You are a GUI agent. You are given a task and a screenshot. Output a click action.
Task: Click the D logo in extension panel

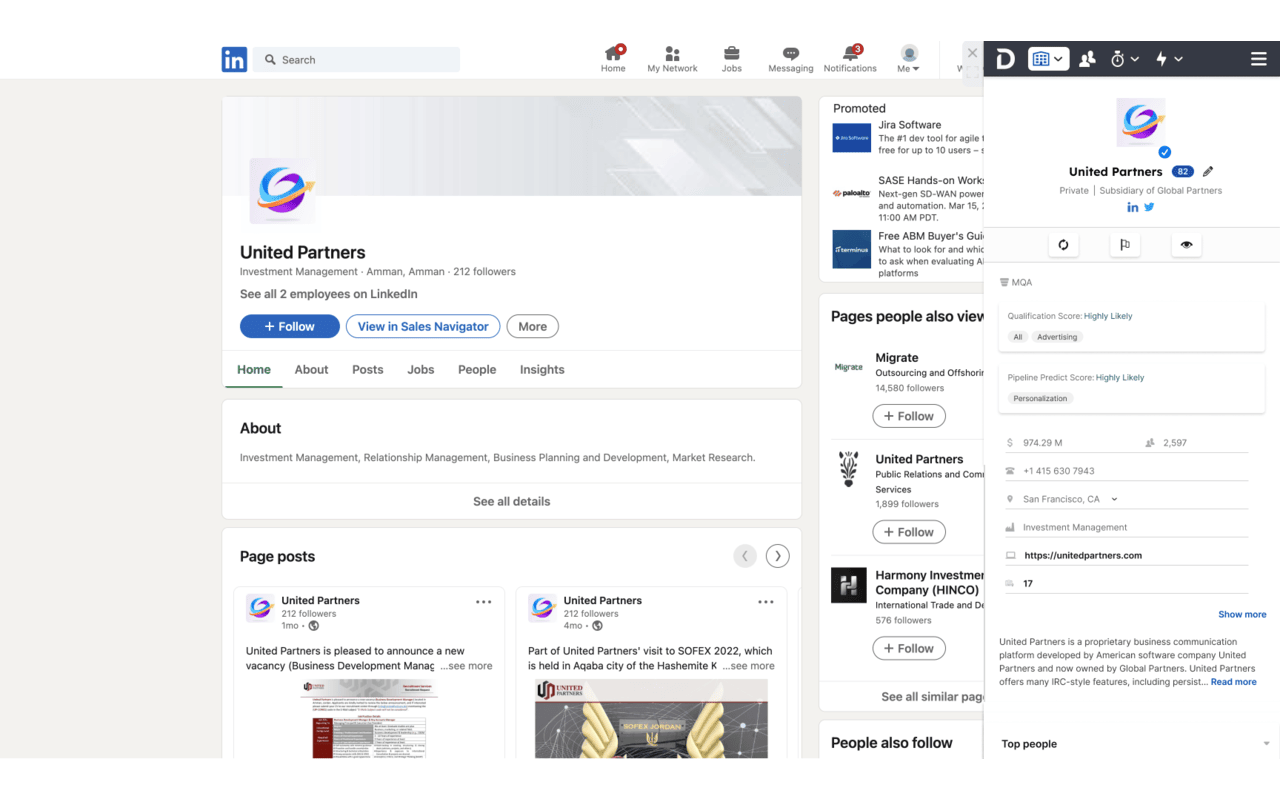[1006, 60]
